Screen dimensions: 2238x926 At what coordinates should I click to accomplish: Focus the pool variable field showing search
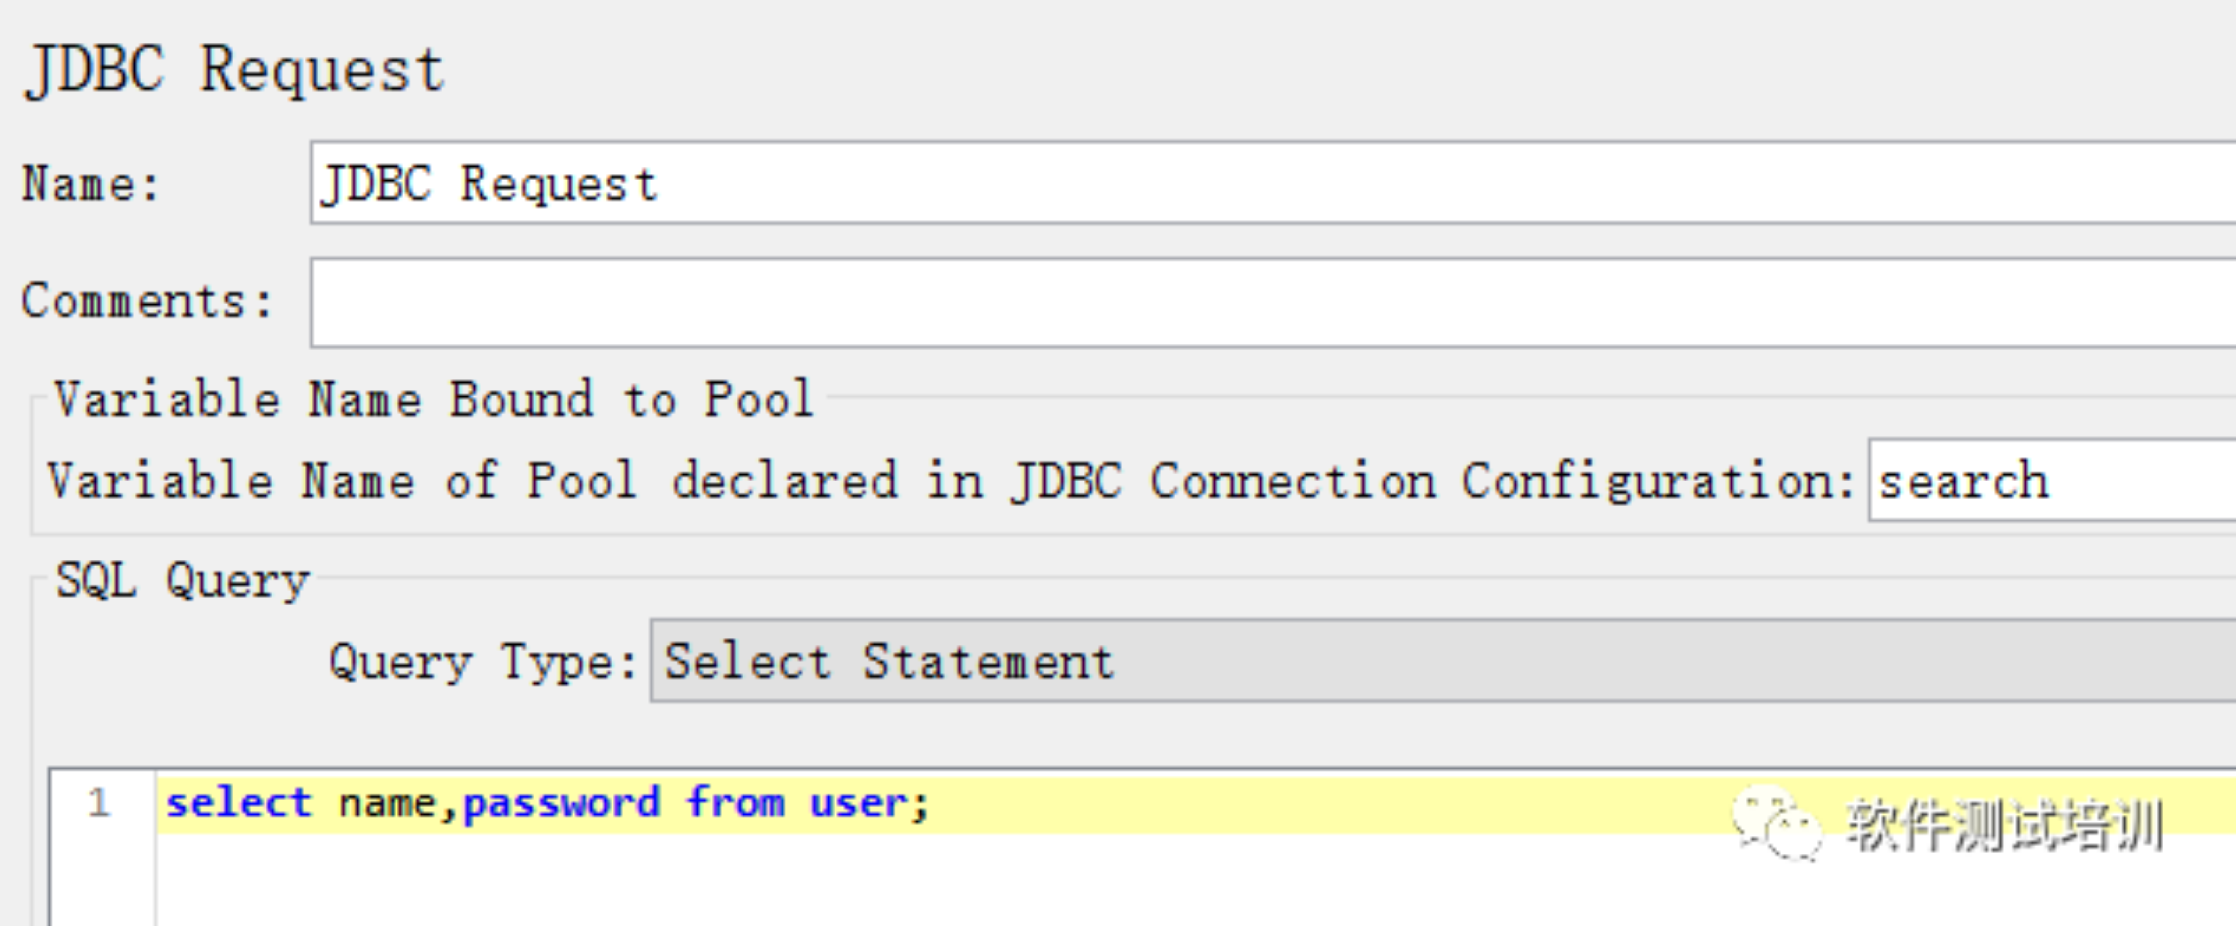pos(2053,480)
